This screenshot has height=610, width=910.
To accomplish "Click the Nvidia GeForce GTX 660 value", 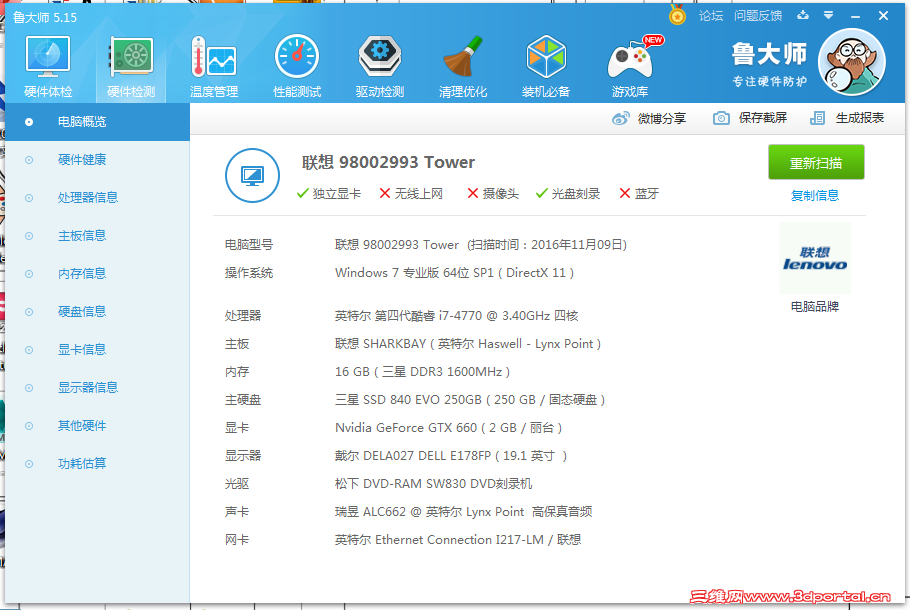I will [449, 428].
